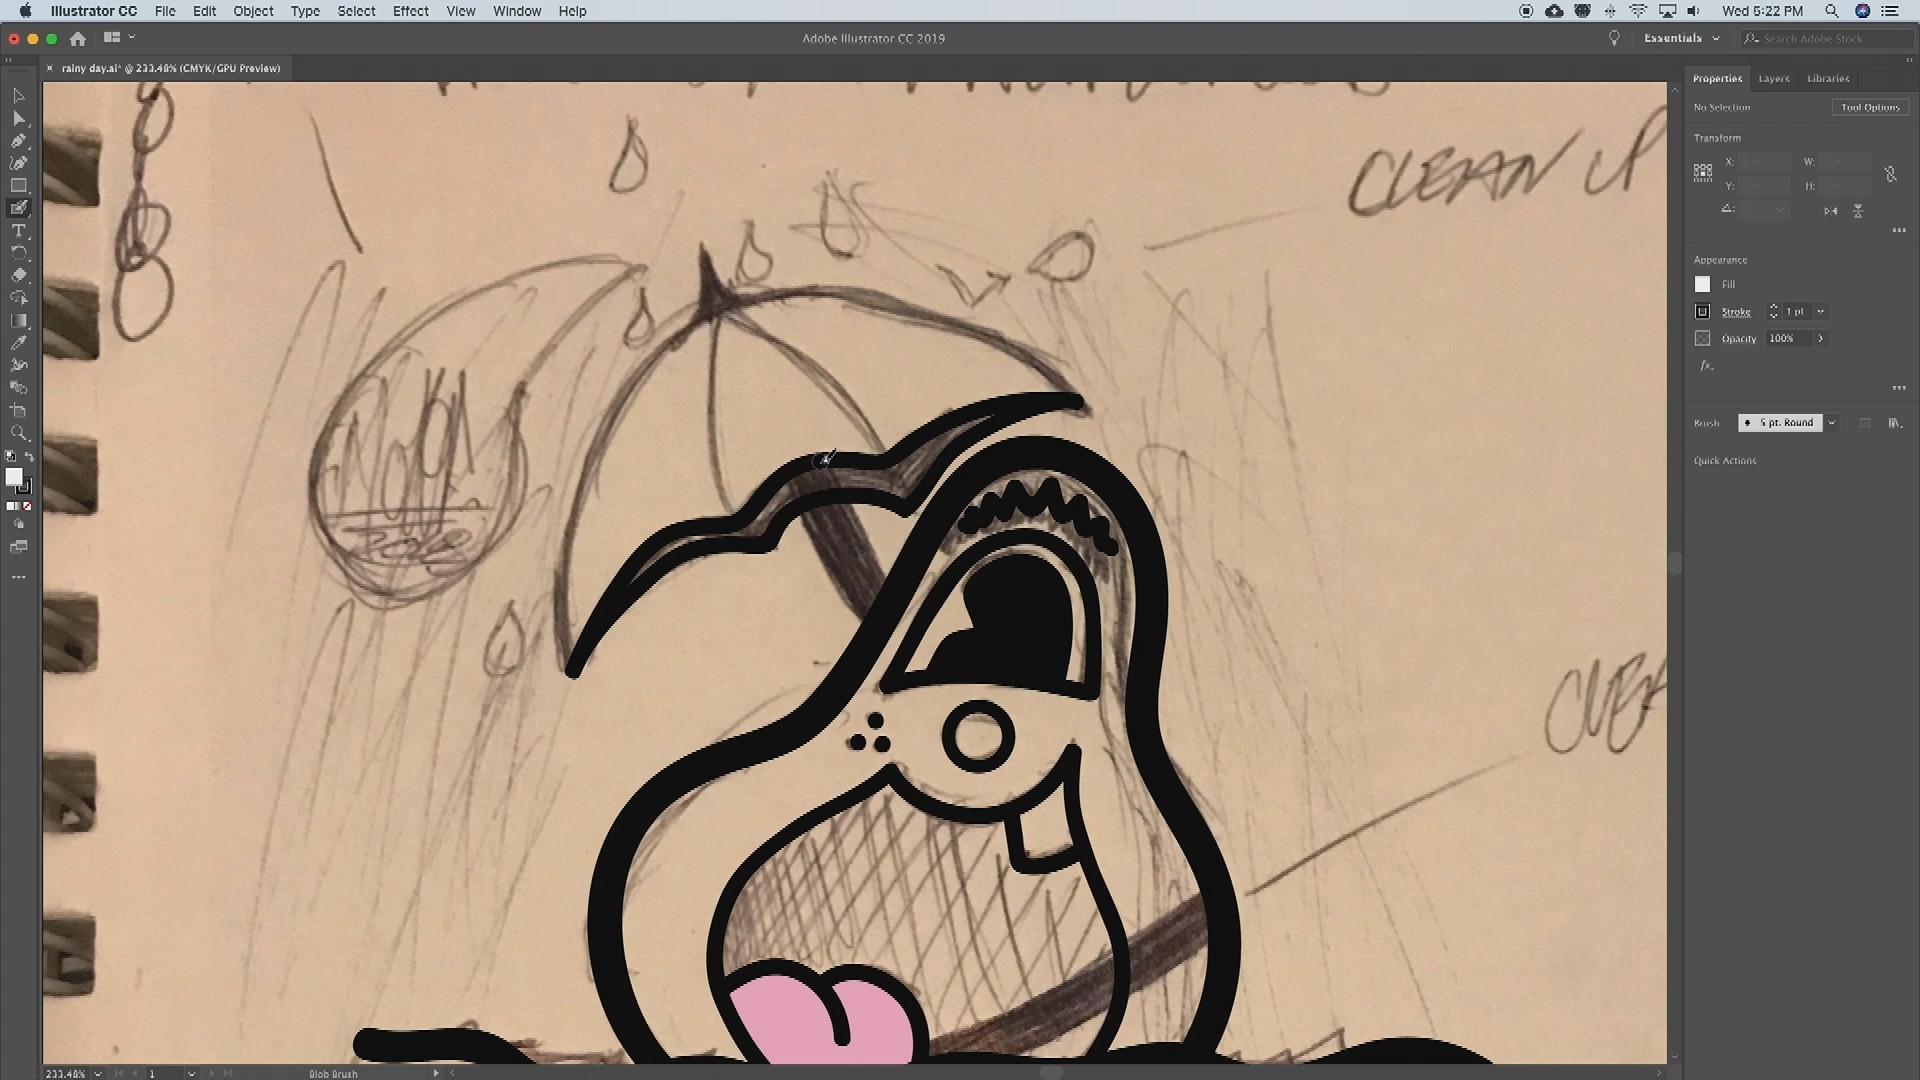Open Edit Toolbar three-dots button
The image size is (1920, 1080).
tap(19, 577)
